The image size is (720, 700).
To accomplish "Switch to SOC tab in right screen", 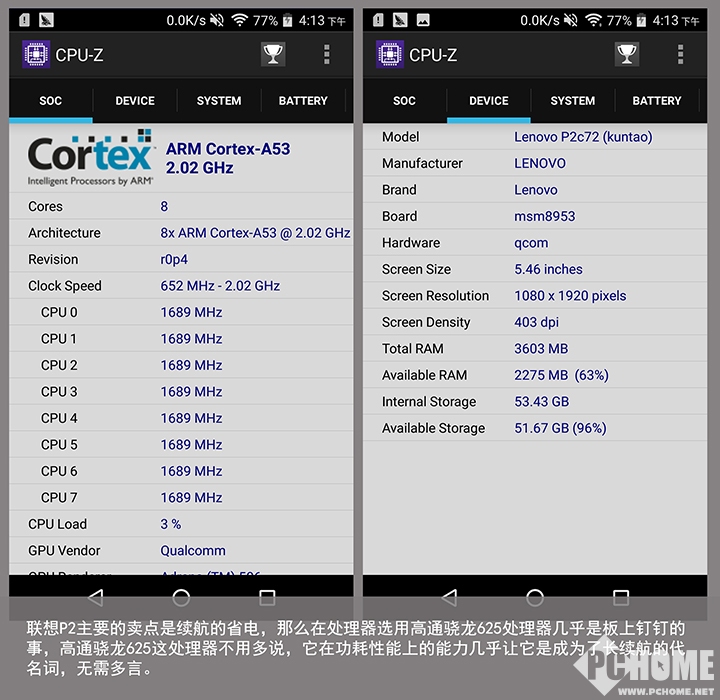I will tap(404, 101).
